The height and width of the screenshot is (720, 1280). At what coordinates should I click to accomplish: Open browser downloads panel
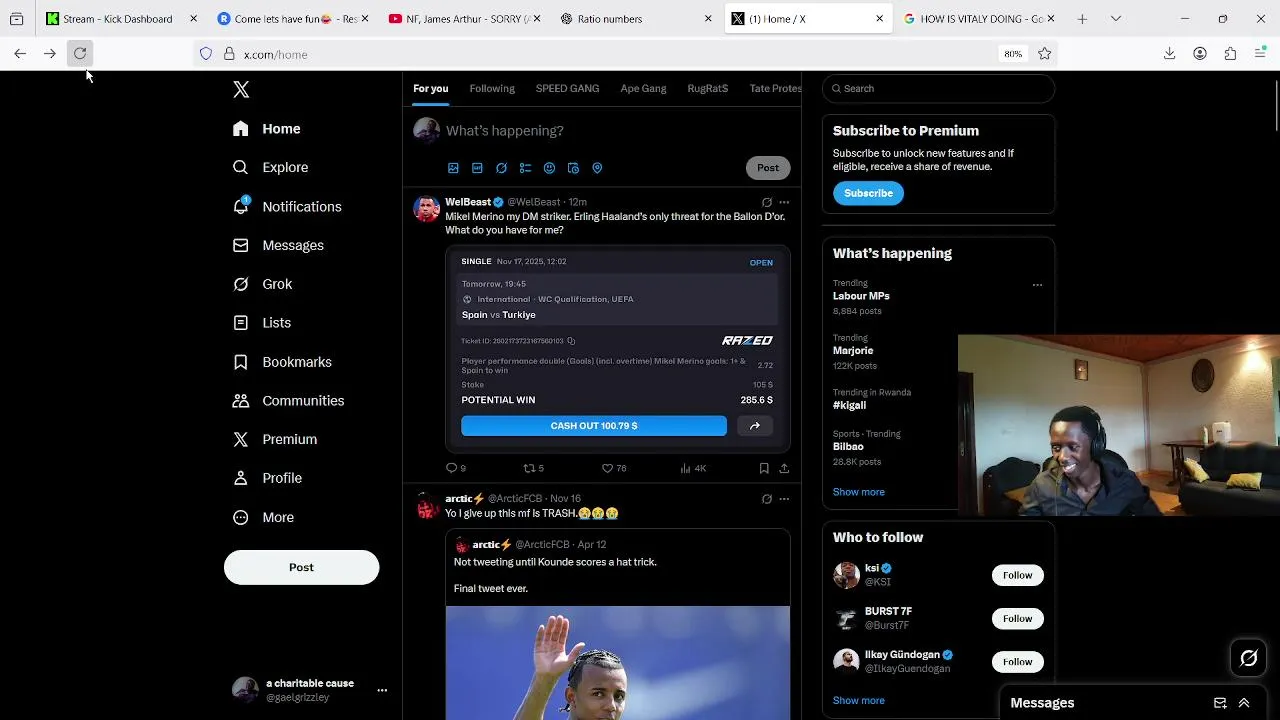pyautogui.click(x=1169, y=54)
